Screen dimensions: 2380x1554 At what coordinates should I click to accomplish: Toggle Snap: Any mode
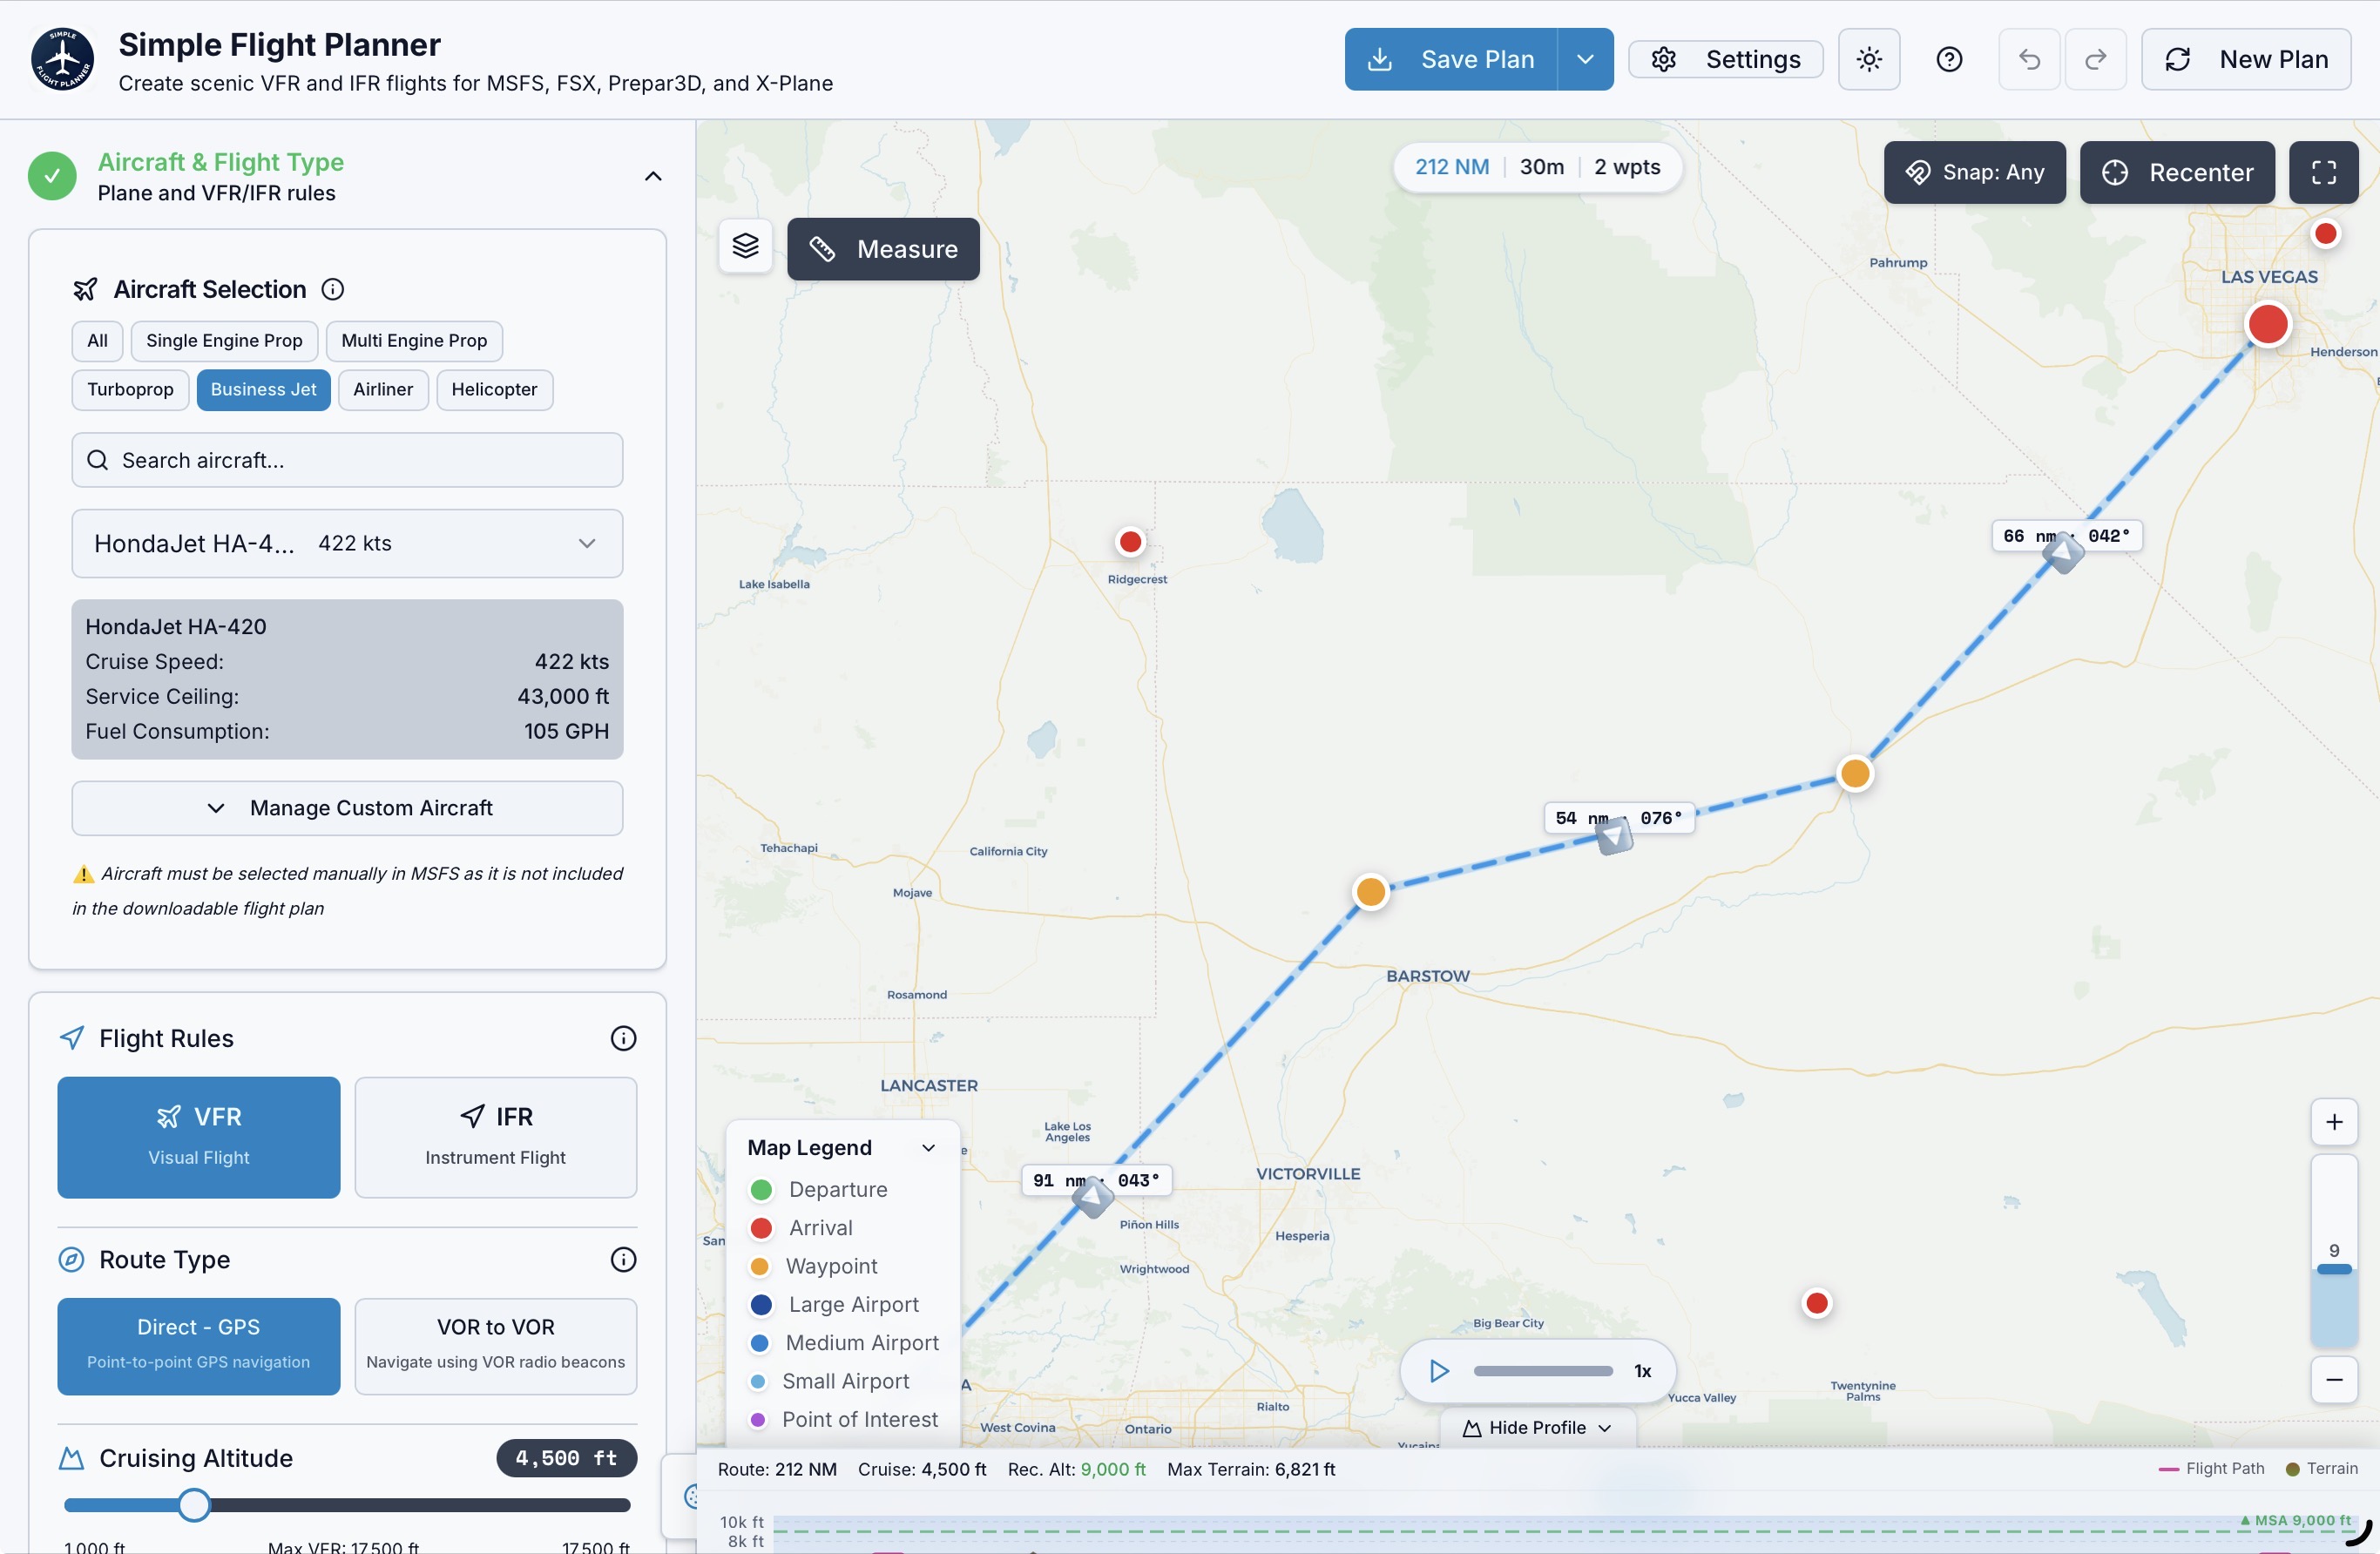coord(1974,172)
